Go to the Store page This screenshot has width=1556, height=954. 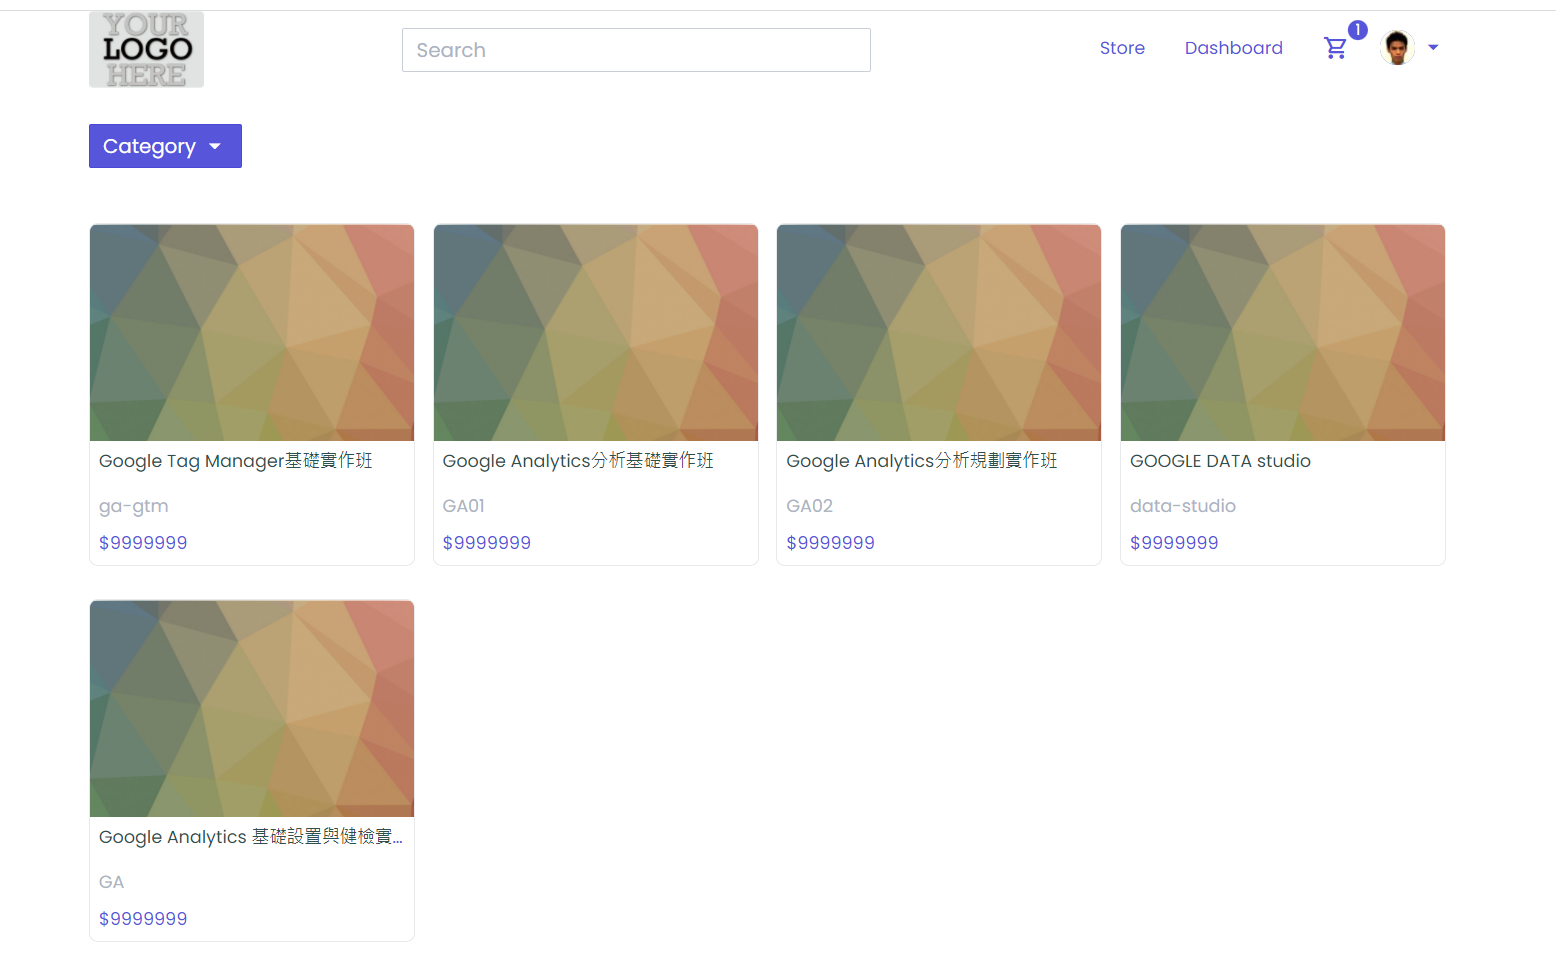pos(1122,48)
